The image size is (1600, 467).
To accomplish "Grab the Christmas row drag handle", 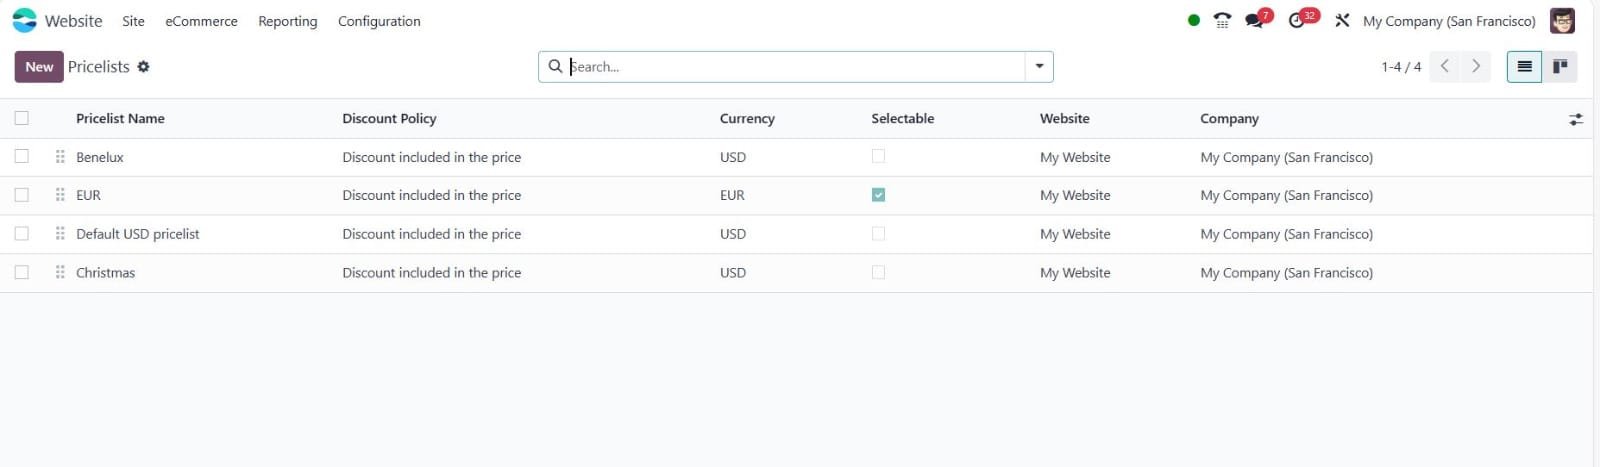I will [x=60, y=272].
